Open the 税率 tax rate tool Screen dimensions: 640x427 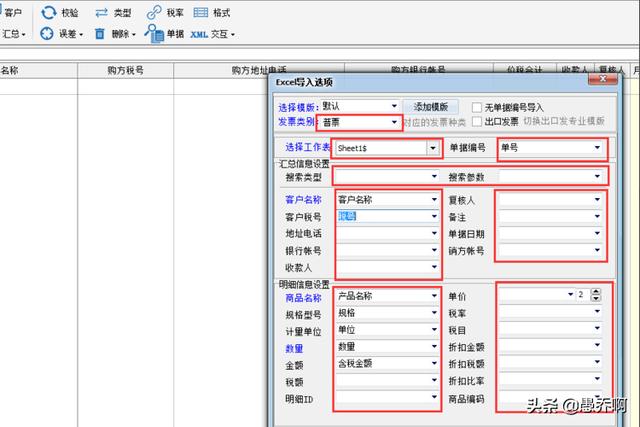(x=154, y=12)
